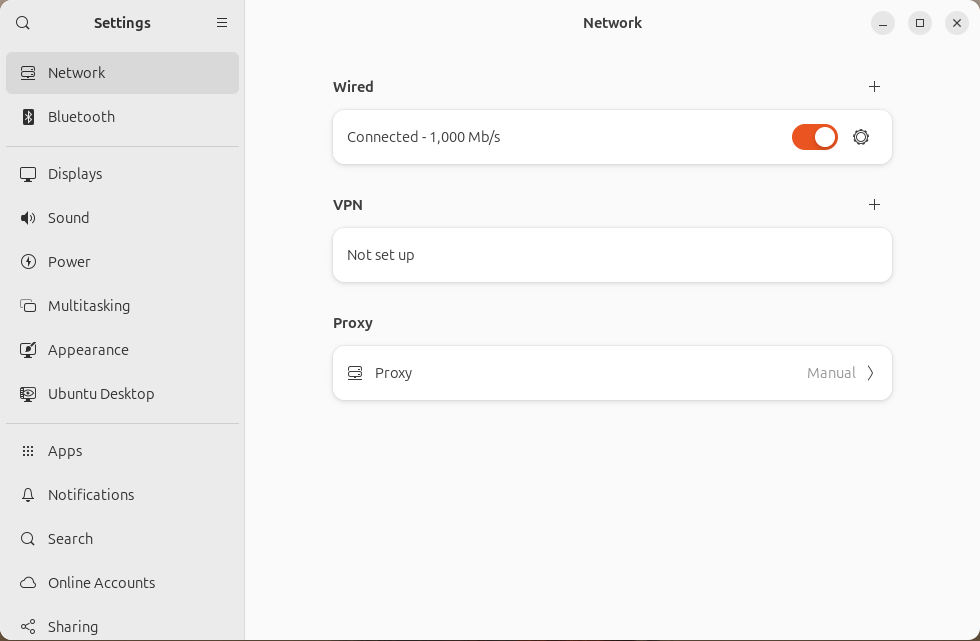Open the Proxy row showing Manual
980x641 pixels.
611,373
